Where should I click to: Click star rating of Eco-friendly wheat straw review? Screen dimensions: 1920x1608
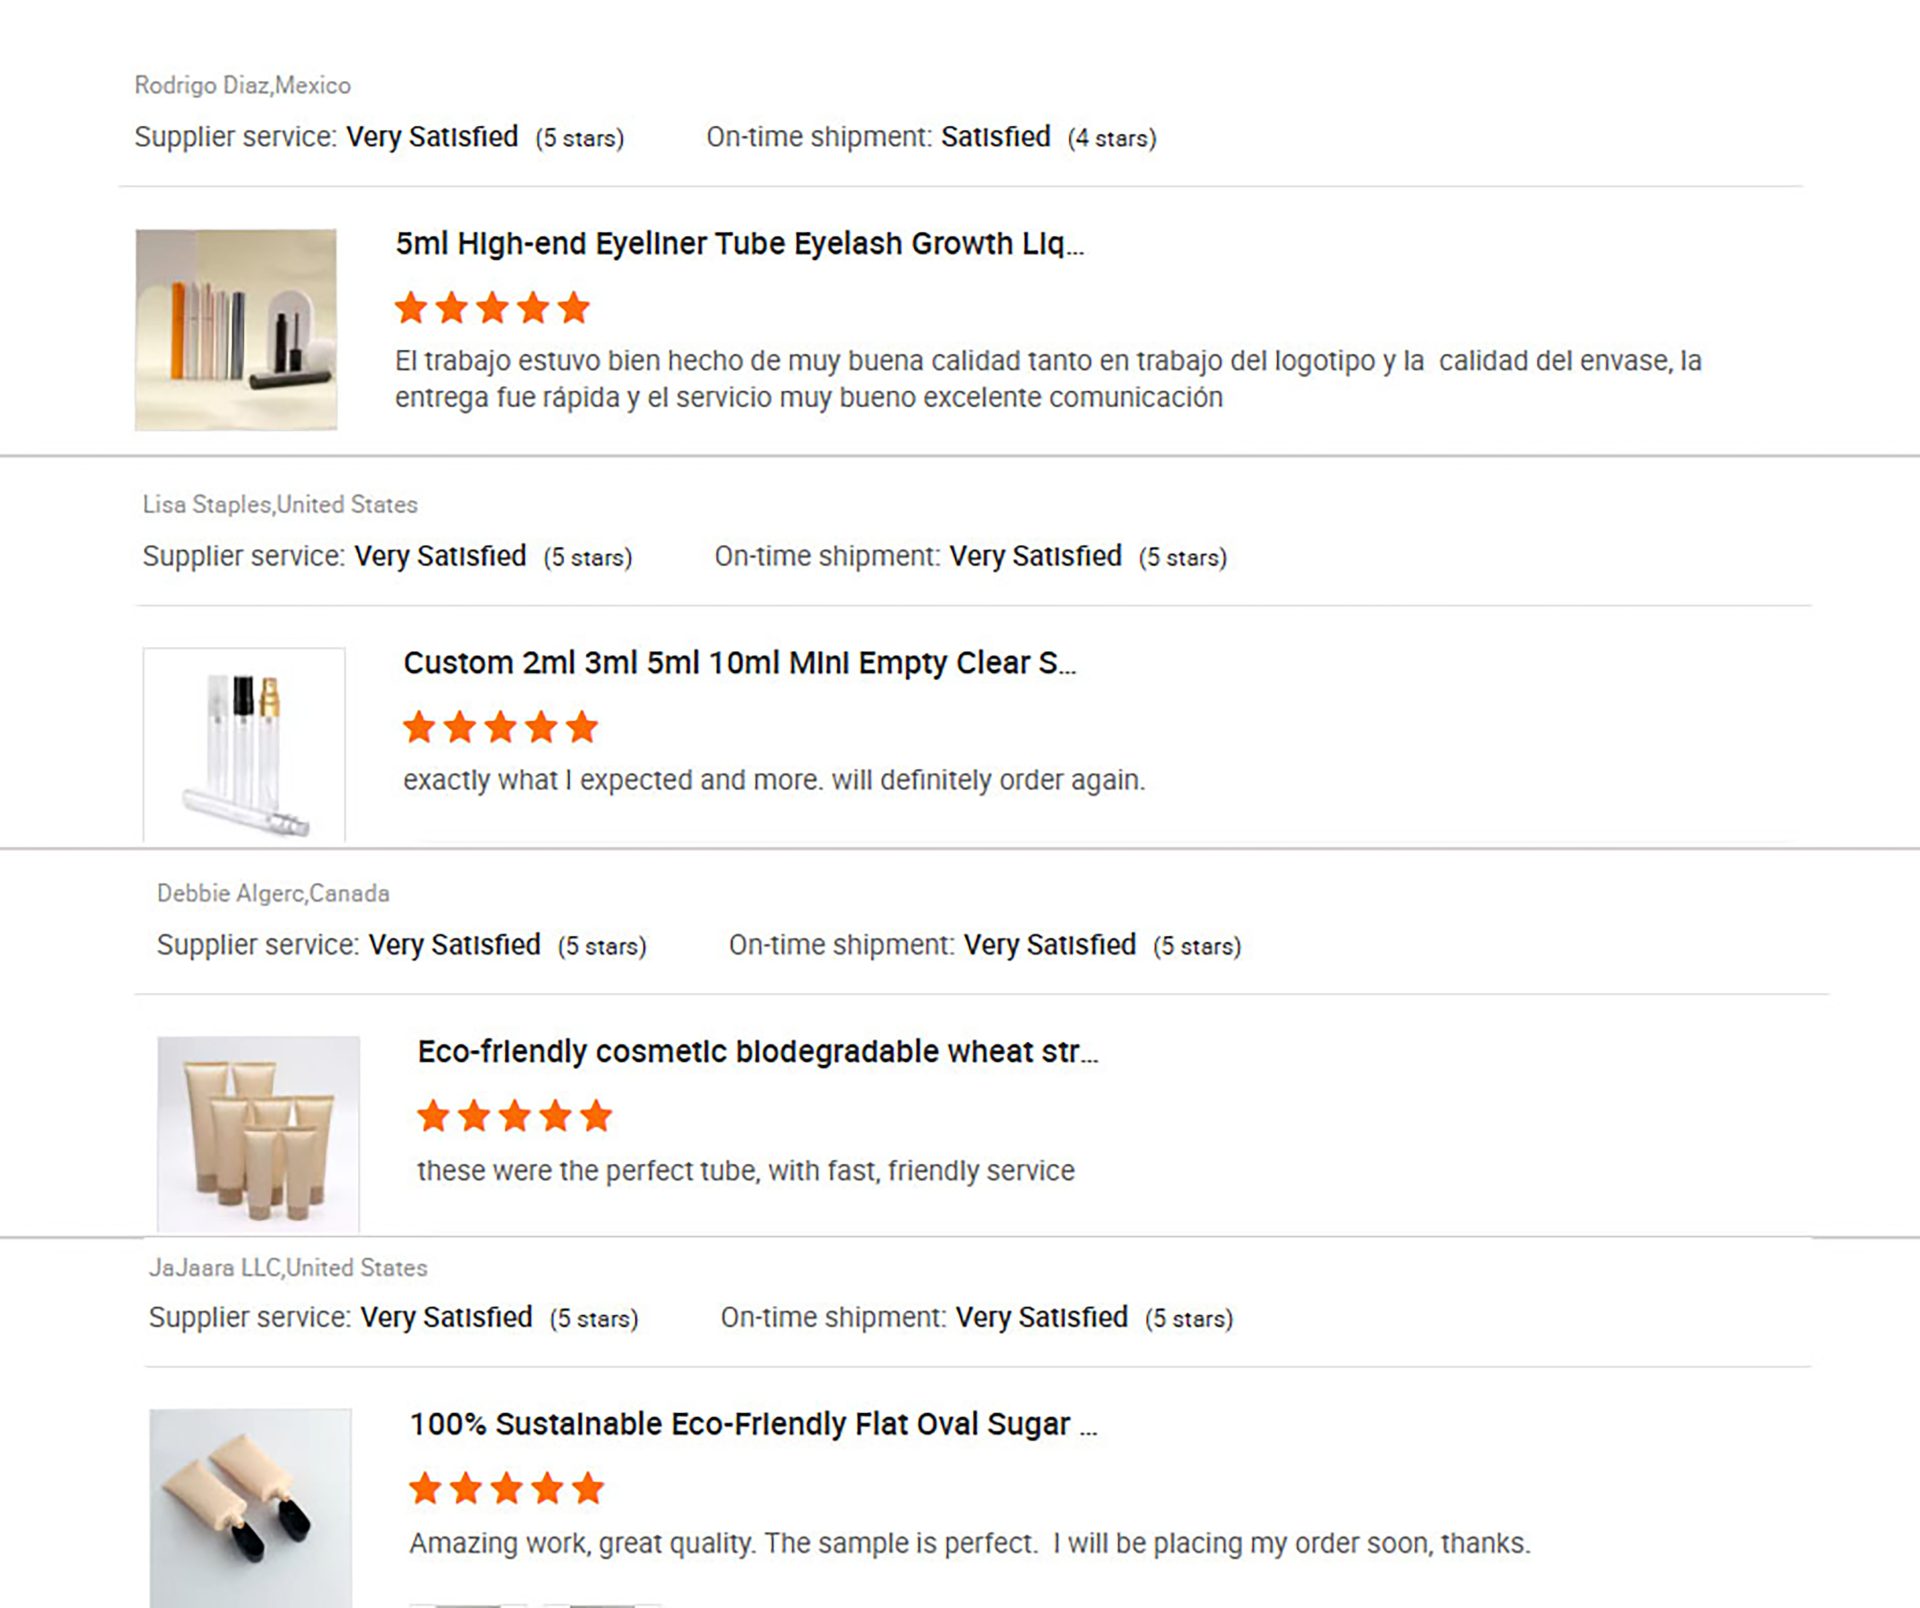point(514,1116)
